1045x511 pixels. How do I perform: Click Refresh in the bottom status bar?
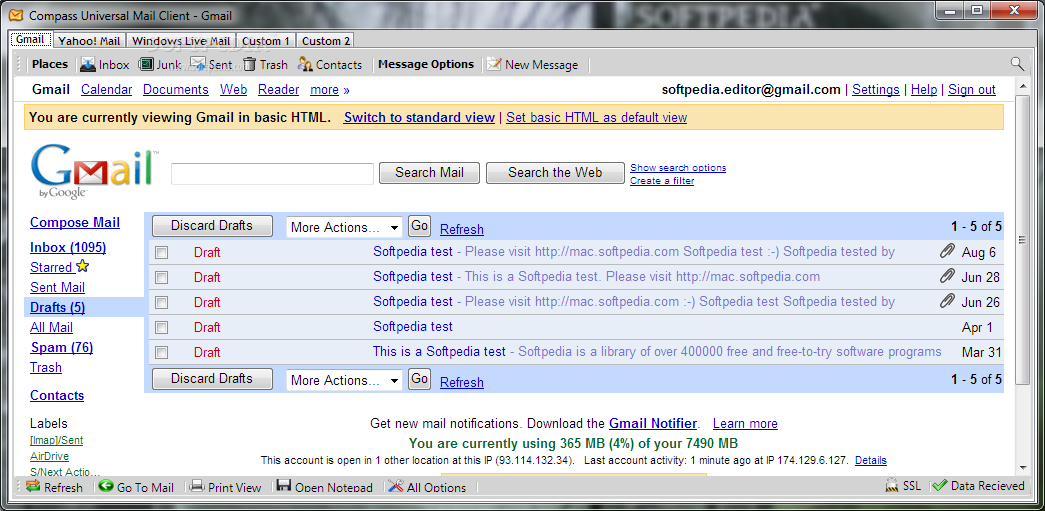[x=55, y=487]
